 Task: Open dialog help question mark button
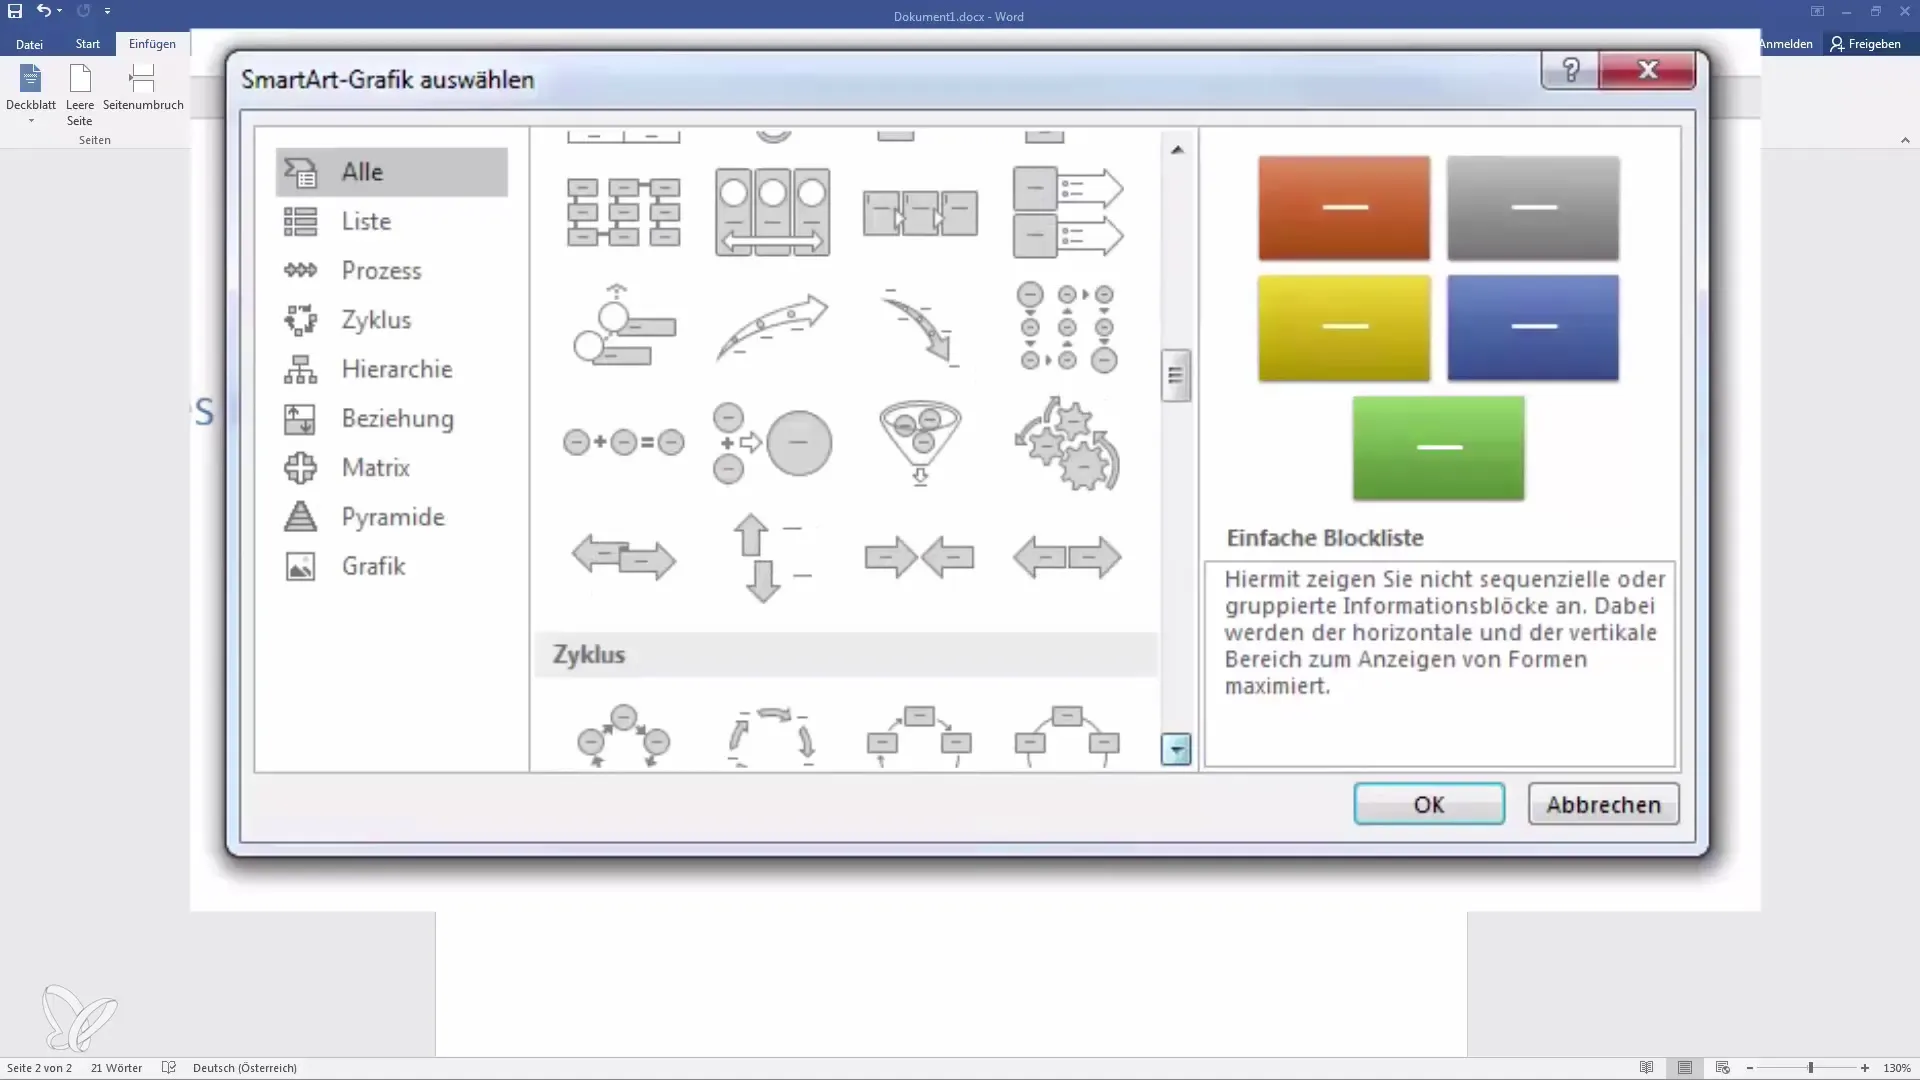[1570, 70]
